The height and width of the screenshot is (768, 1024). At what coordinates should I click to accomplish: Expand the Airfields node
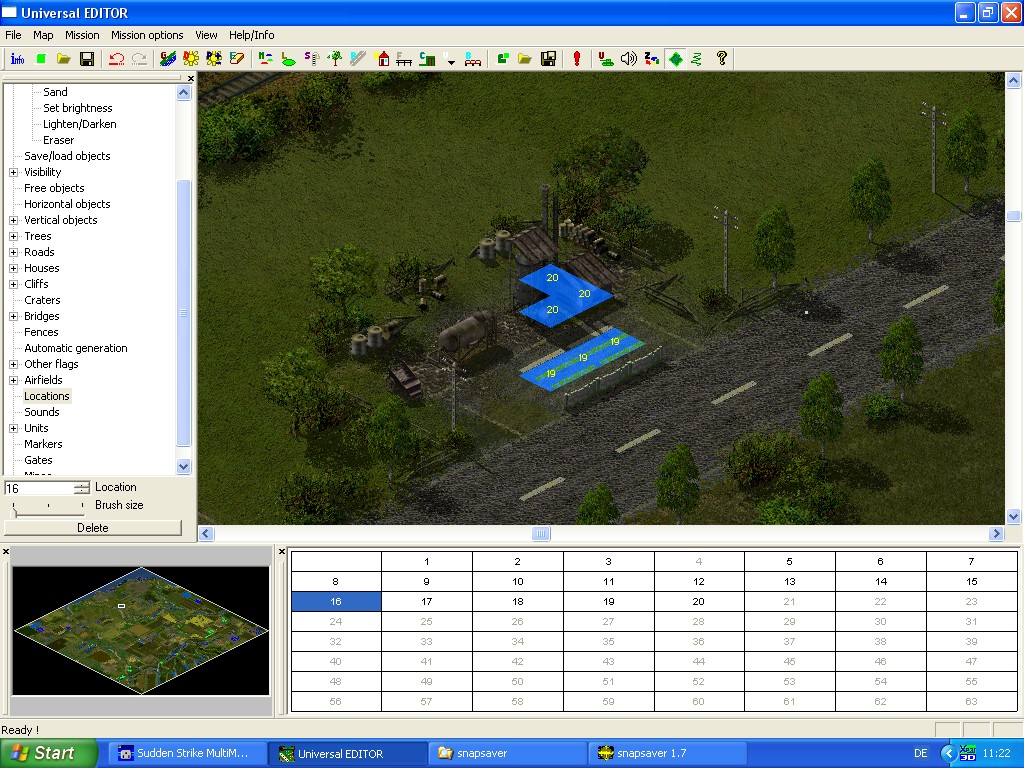tap(13, 380)
